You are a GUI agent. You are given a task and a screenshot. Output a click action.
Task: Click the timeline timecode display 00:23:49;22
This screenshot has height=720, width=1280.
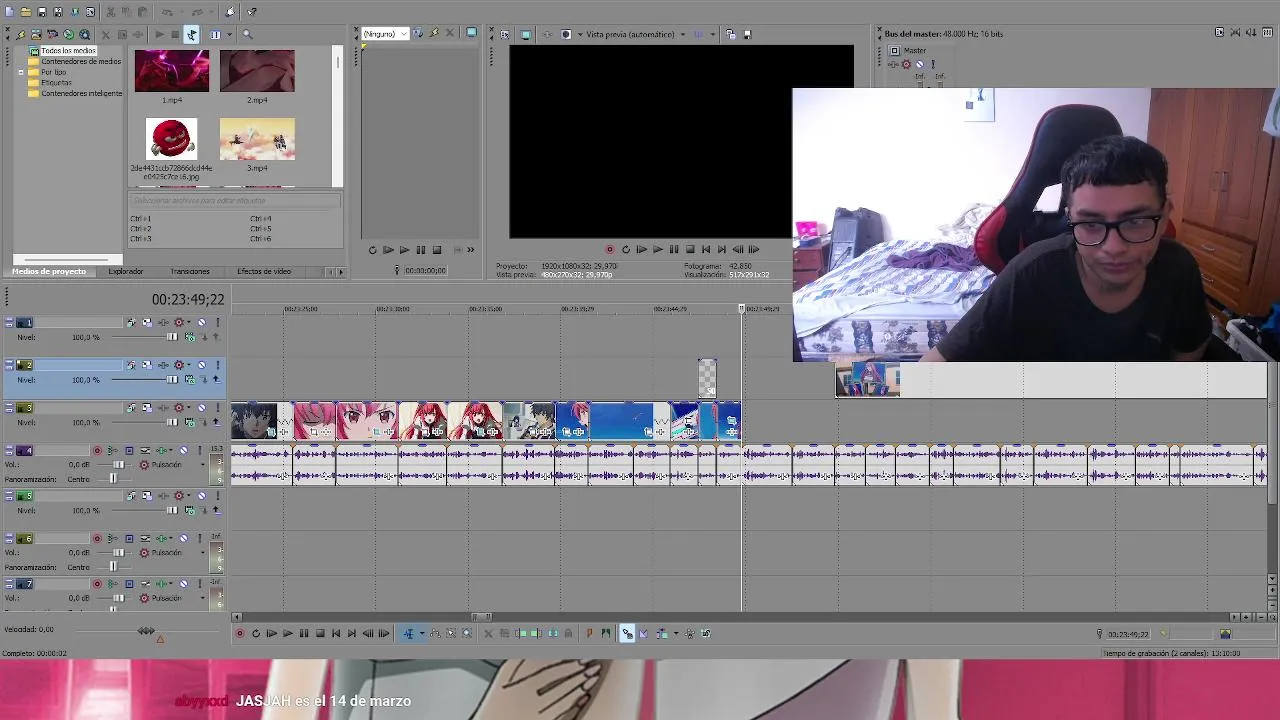tap(188, 299)
